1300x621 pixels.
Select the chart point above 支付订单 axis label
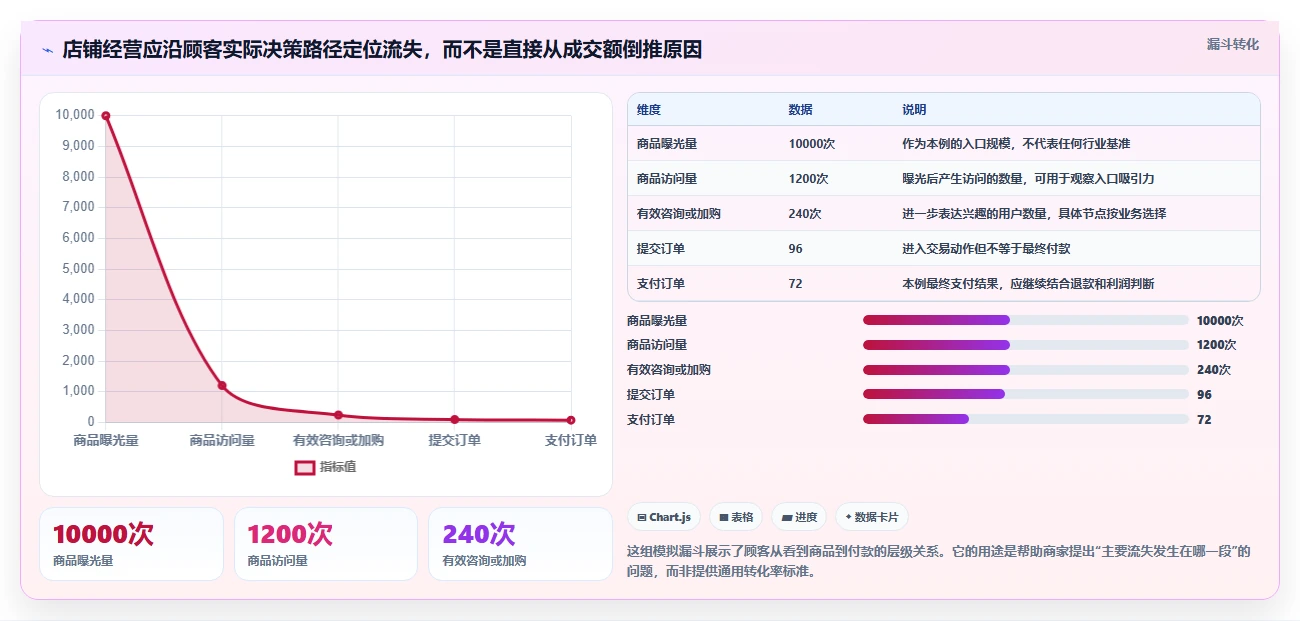571,420
